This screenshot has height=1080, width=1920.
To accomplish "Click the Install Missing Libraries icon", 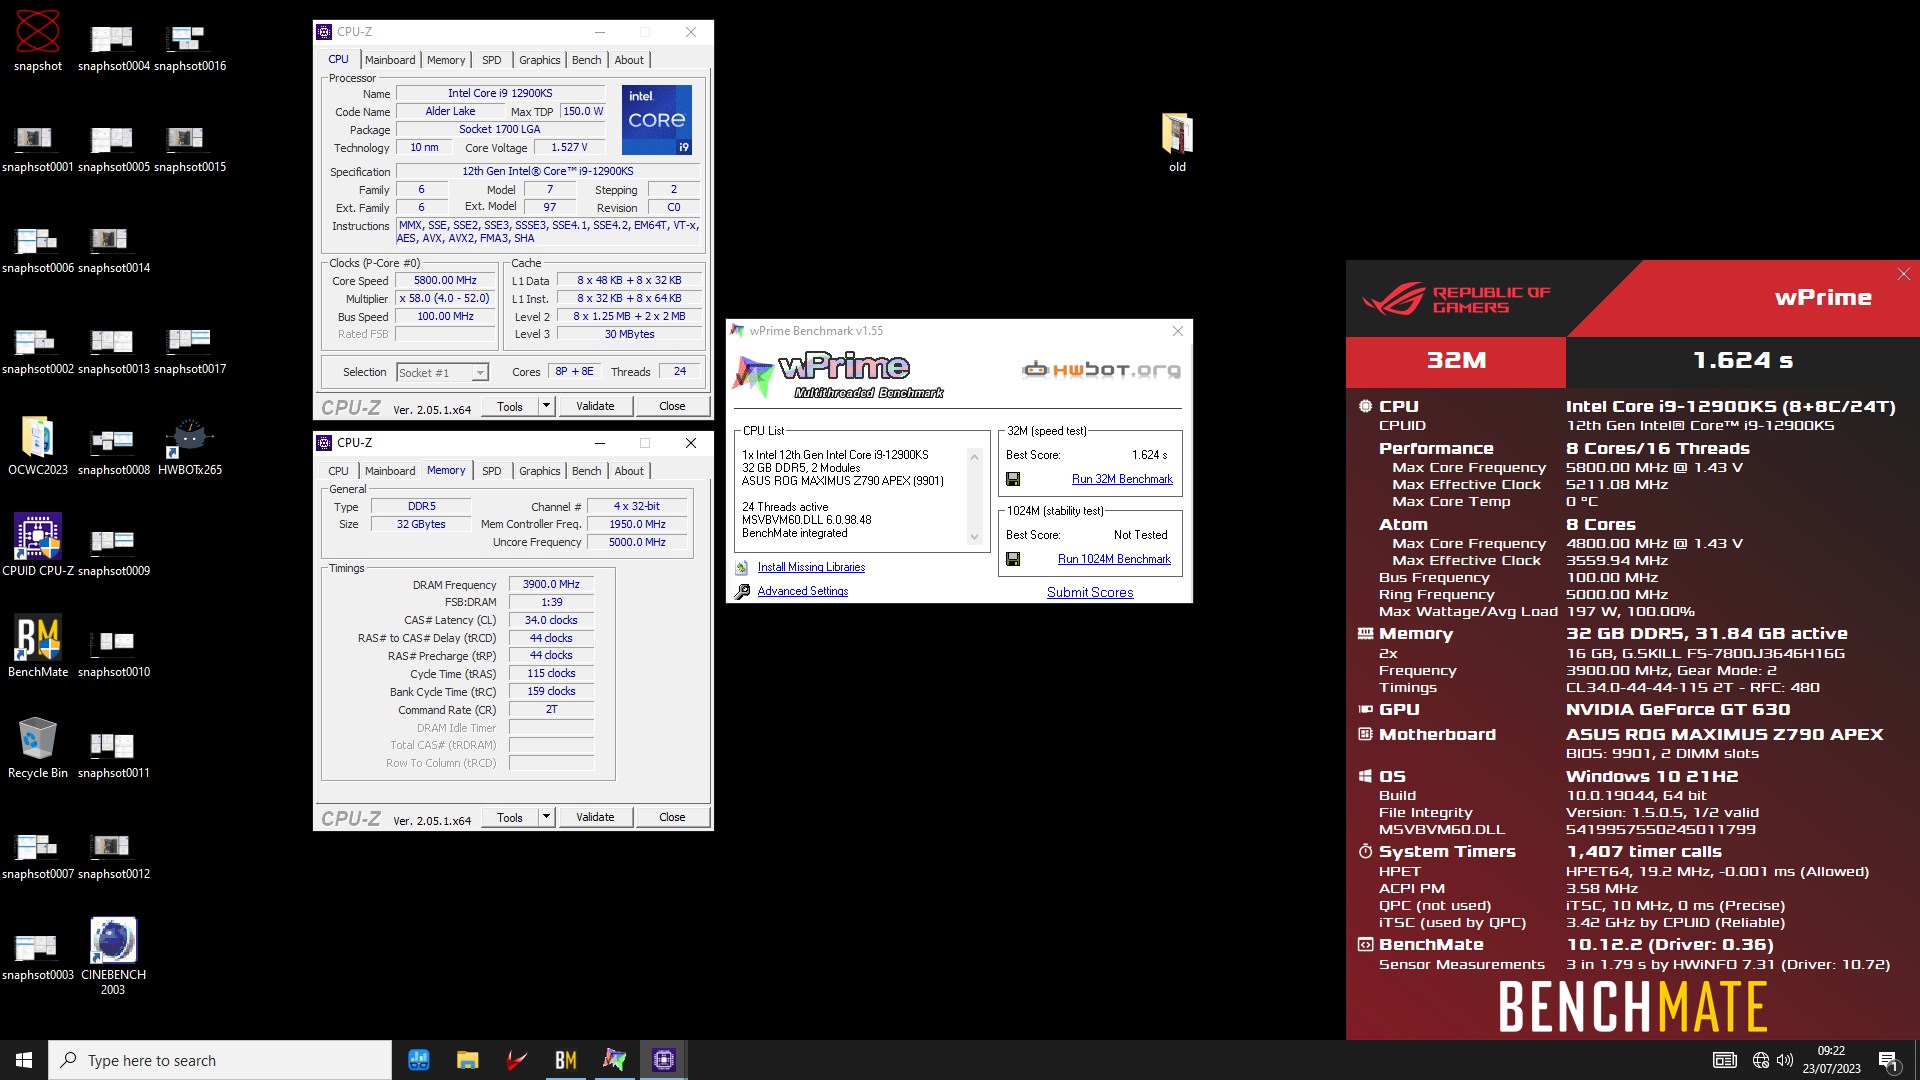I will 742,567.
